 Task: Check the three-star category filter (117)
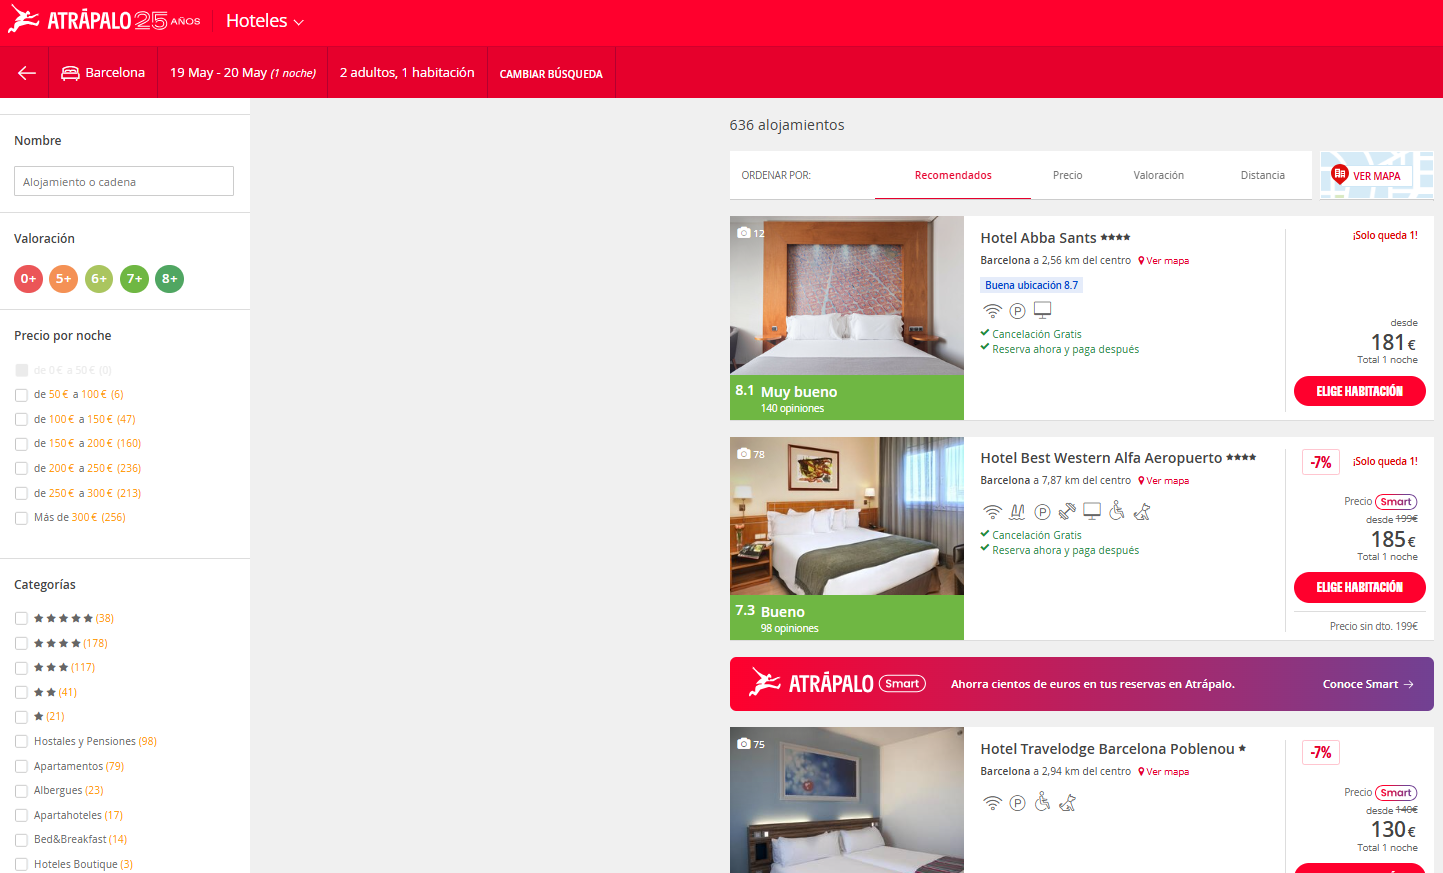click(21, 668)
